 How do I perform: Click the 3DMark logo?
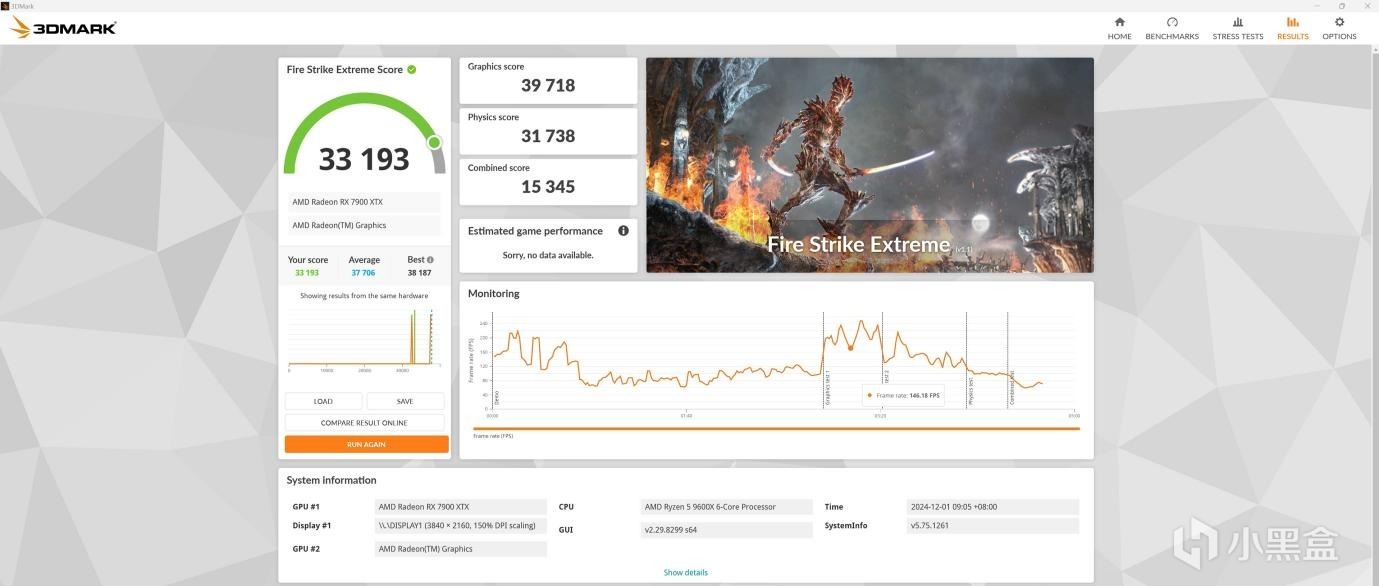point(63,27)
